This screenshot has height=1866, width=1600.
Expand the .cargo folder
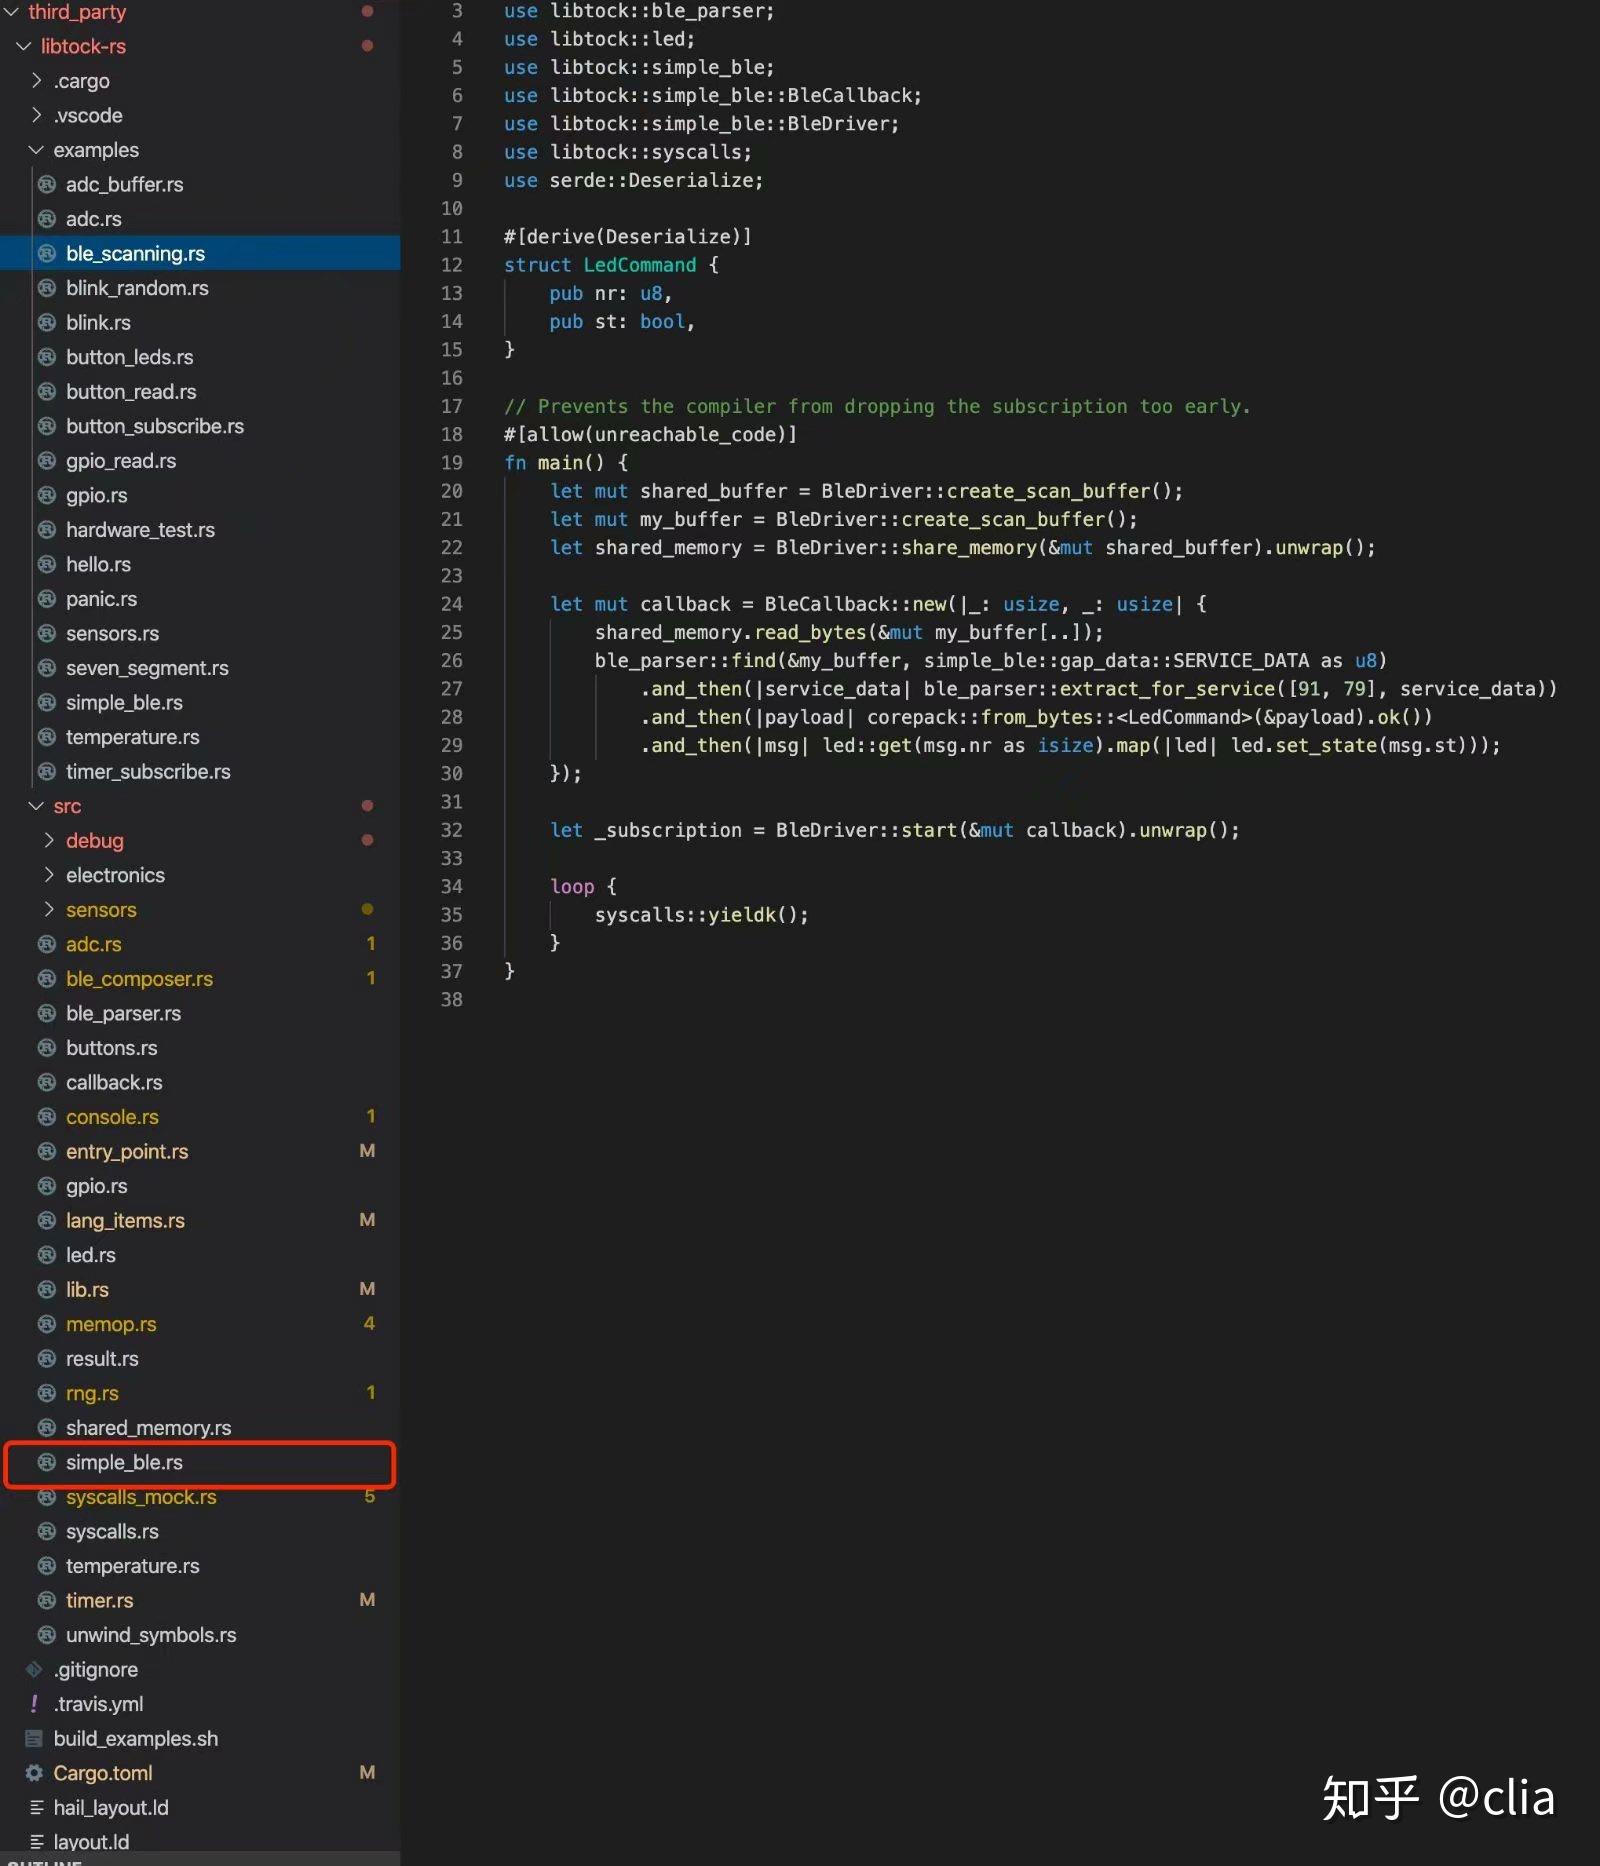click(x=37, y=81)
